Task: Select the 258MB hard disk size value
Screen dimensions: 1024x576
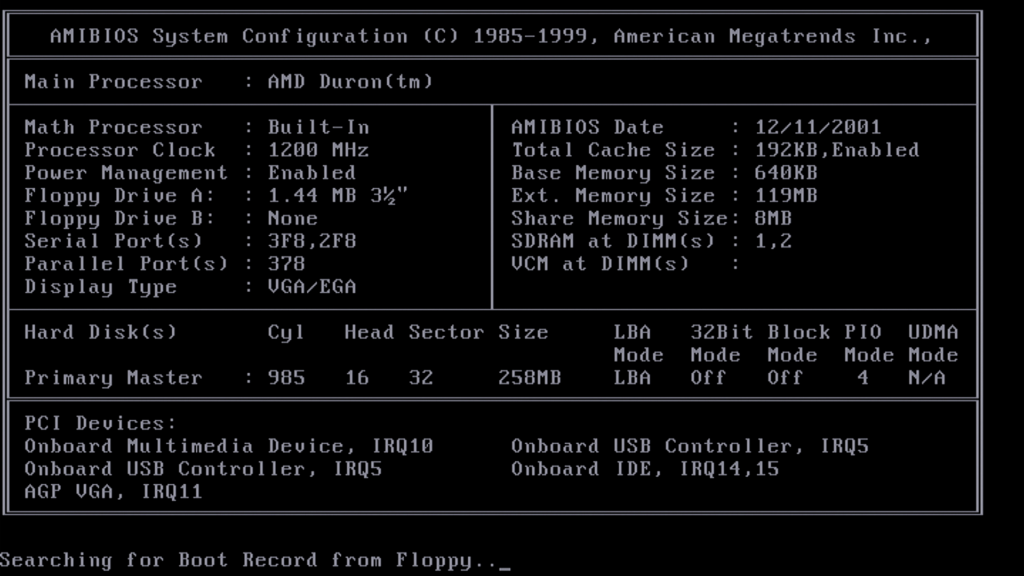Action: click(529, 378)
